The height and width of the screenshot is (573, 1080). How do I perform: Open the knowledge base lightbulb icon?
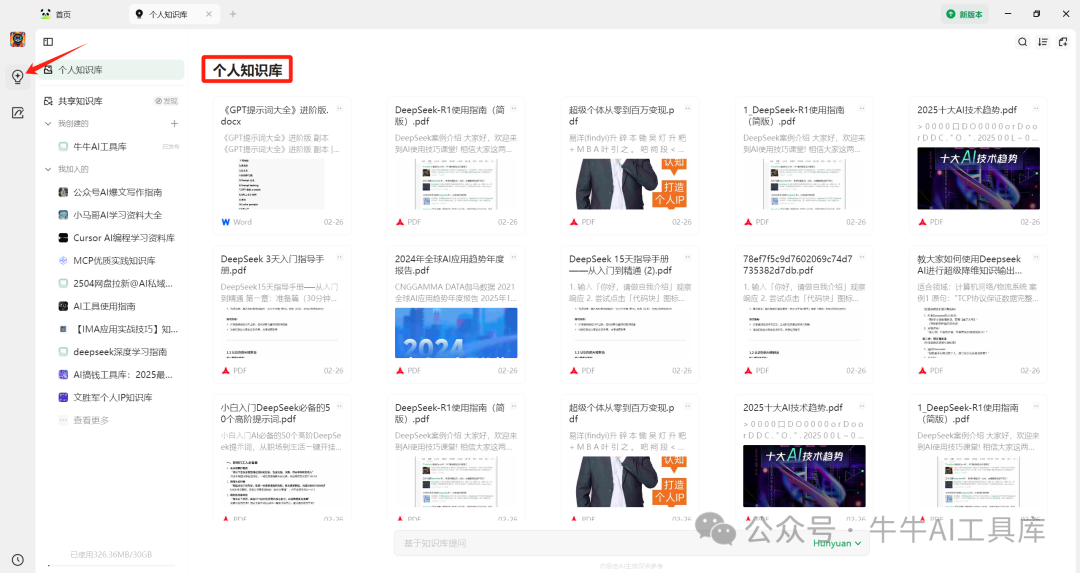(x=18, y=76)
